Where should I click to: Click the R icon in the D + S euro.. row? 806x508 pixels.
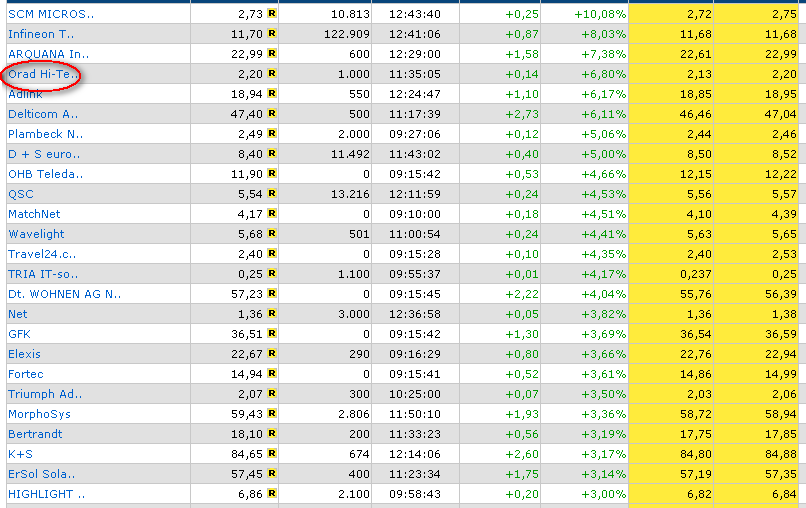(272, 154)
